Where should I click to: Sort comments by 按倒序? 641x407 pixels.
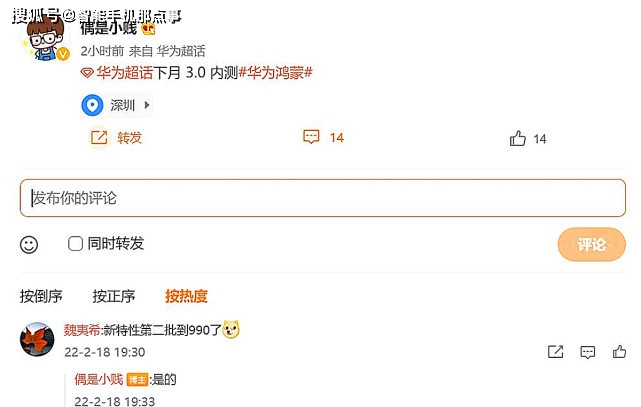pyautogui.click(x=41, y=296)
